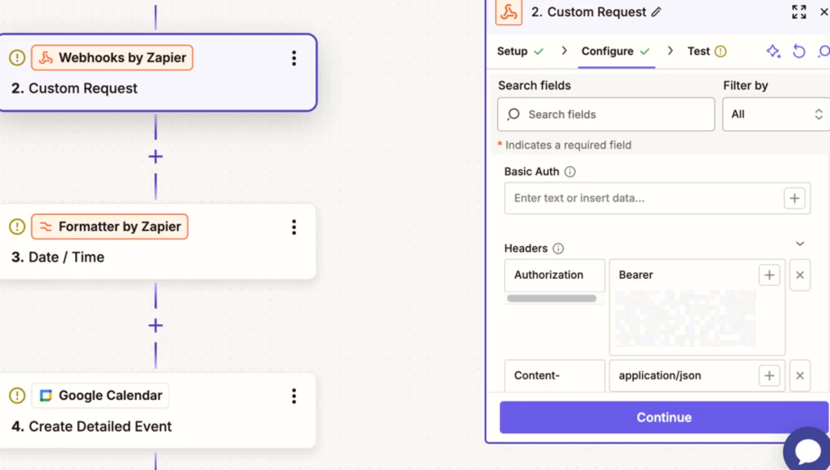Click warning icon on Formatter step

pos(17,227)
